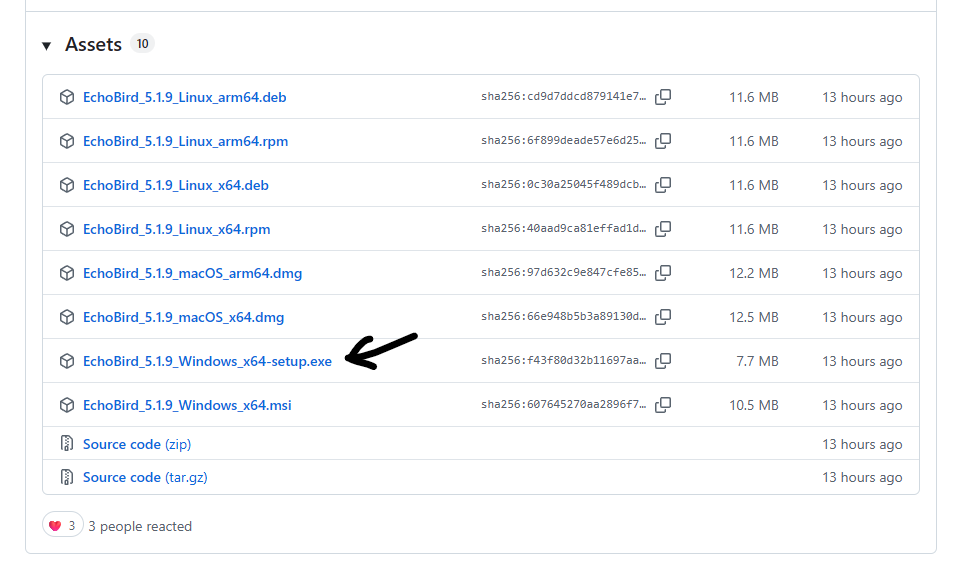
Task: Click hash sha256:6f899deade57e6d25…
Action: (564, 140)
